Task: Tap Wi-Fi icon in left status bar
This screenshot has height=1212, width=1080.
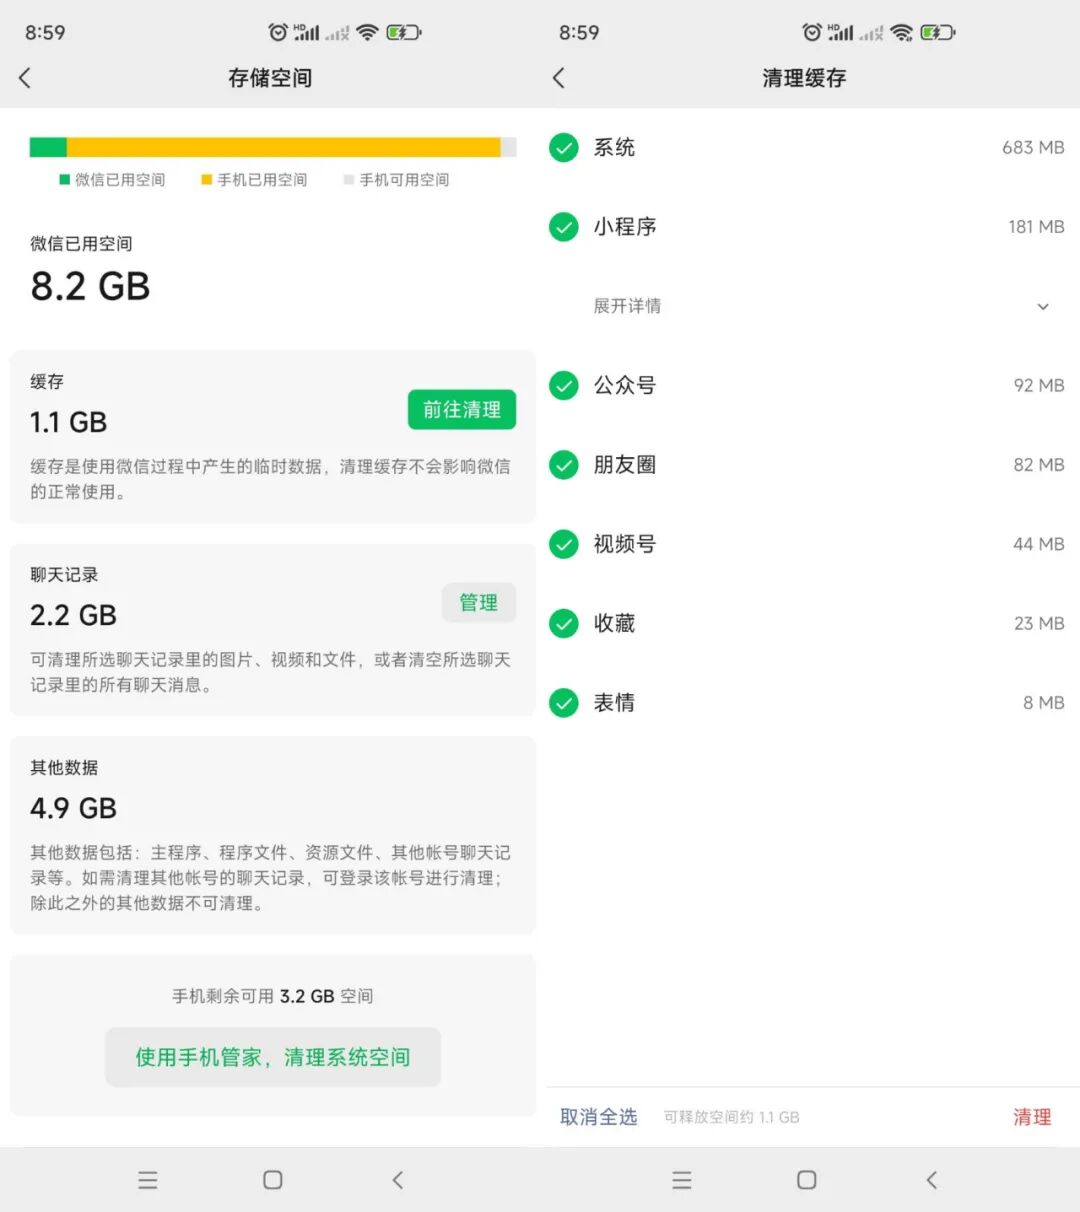Action: 367,32
